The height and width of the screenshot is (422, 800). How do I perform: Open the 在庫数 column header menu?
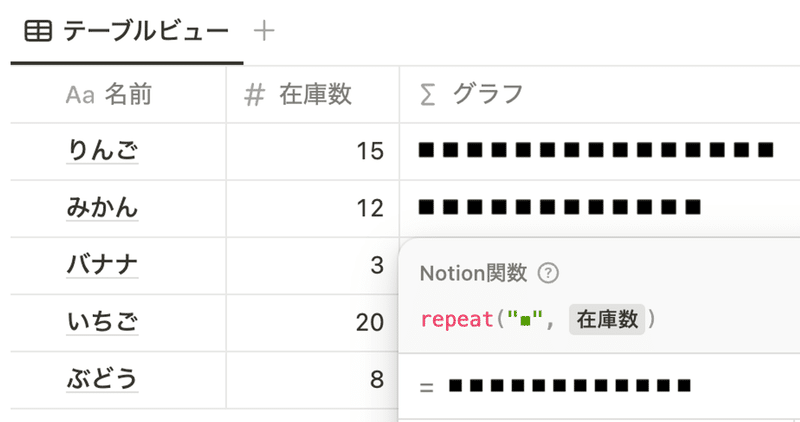pyautogui.click(x=313, y=95)
